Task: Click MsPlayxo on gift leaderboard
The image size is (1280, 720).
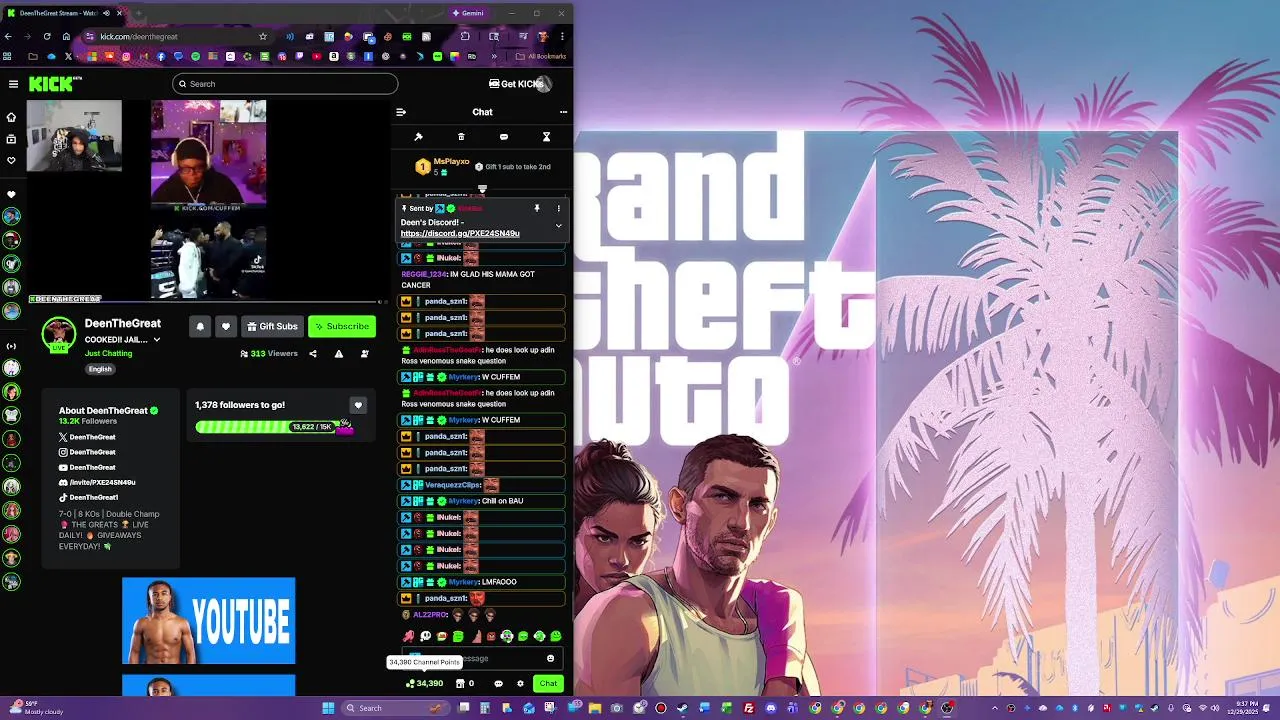Action: pyautogui.click(x=451, y=161)
